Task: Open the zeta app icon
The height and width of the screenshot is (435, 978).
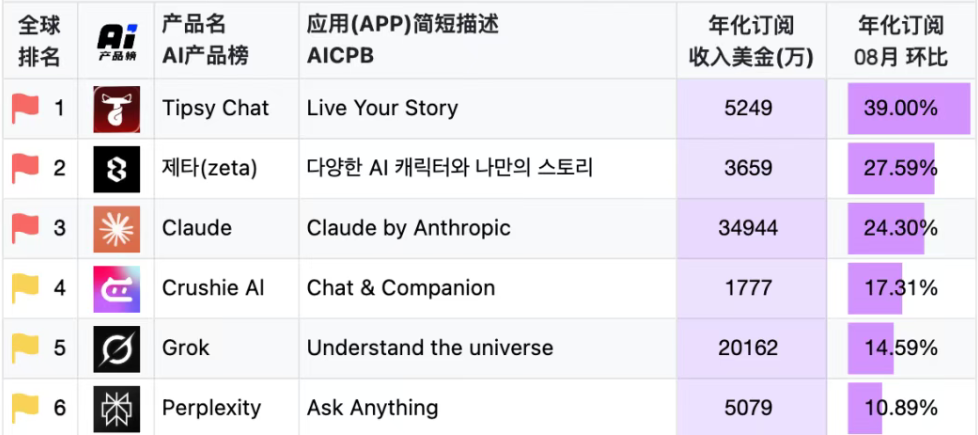Action: pyautogui.click(x=117, y=169)
